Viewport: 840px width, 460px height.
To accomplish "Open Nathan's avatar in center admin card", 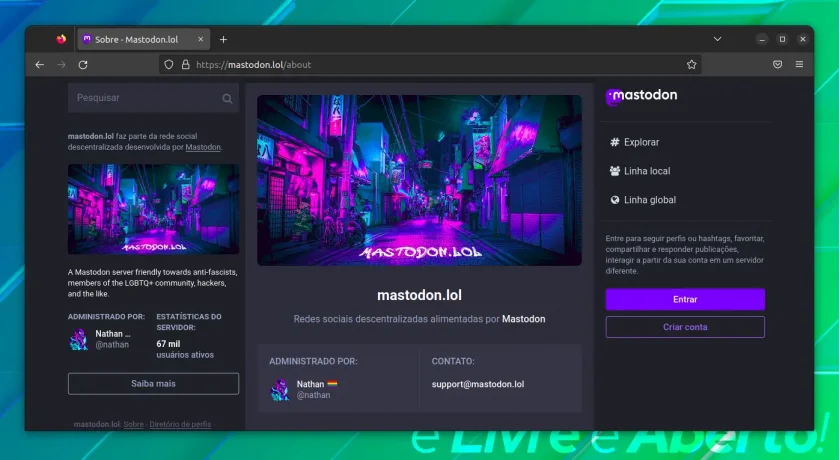I will click(x=280, y=390).
